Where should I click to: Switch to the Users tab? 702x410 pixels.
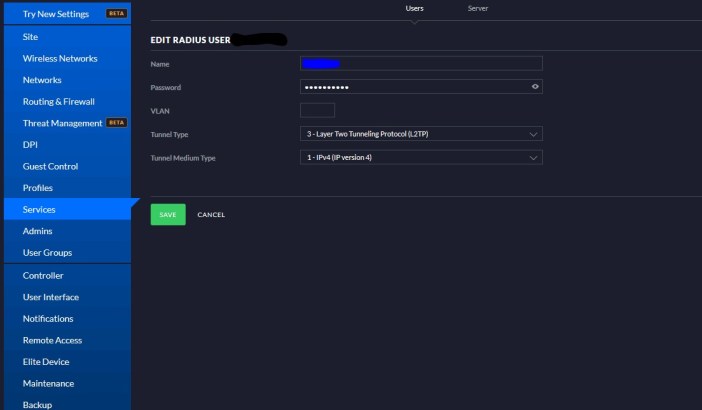tap(414, 8)
